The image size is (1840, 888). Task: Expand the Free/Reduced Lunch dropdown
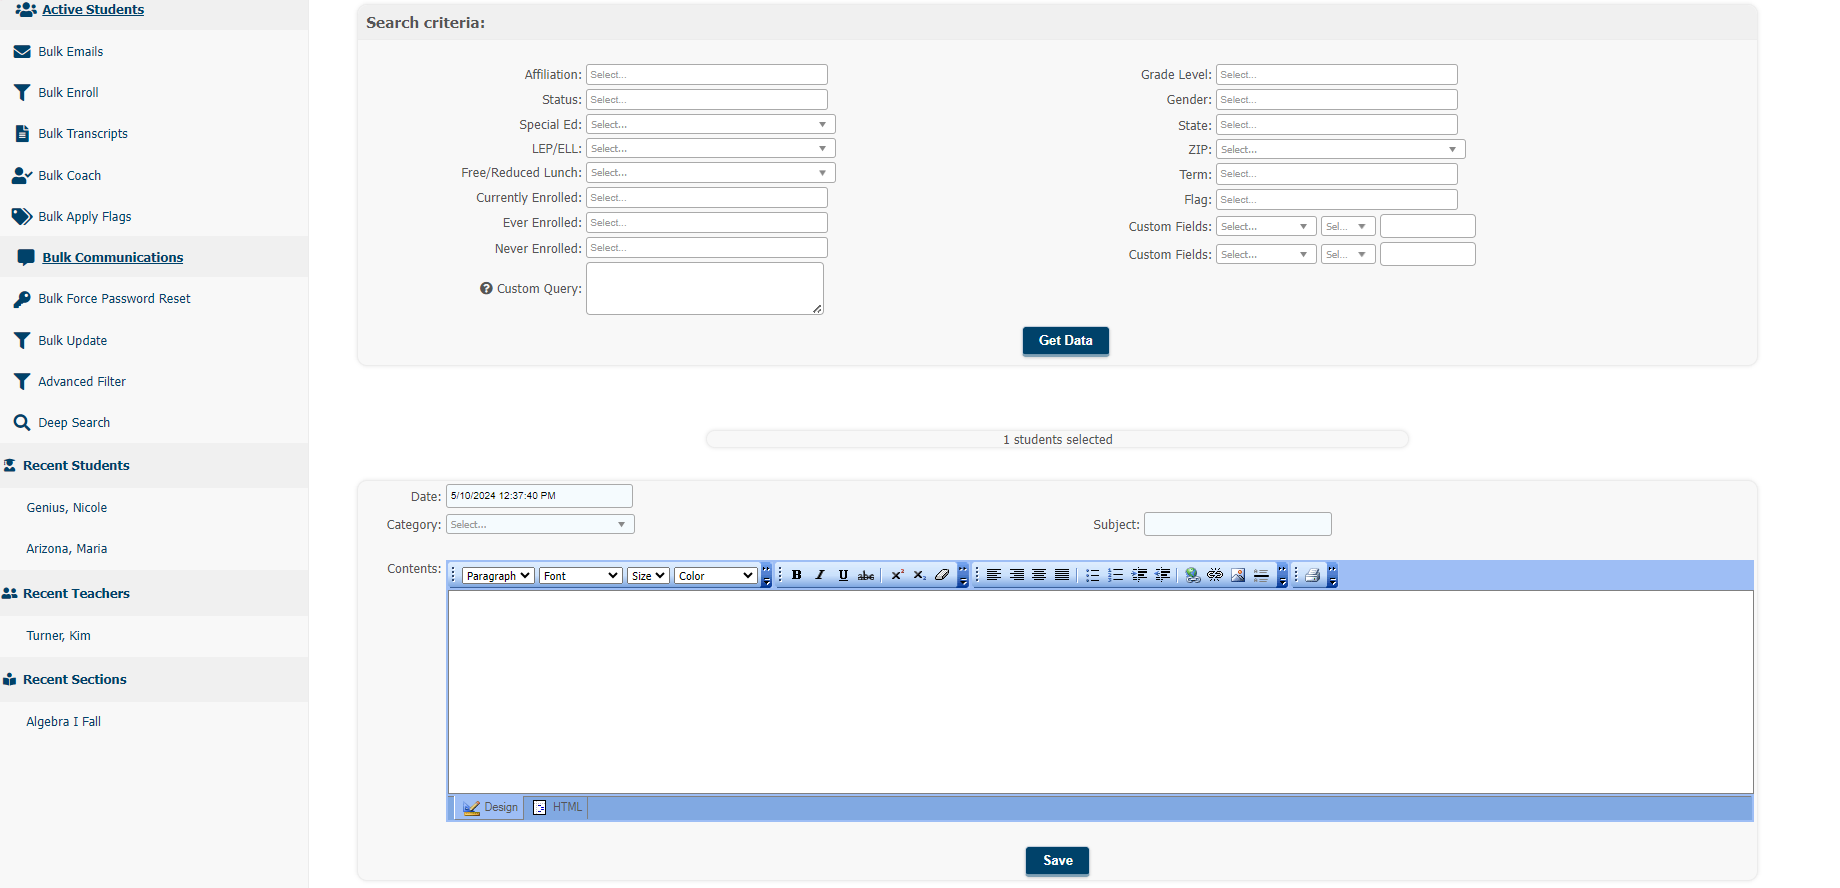(x=711, y=173)
